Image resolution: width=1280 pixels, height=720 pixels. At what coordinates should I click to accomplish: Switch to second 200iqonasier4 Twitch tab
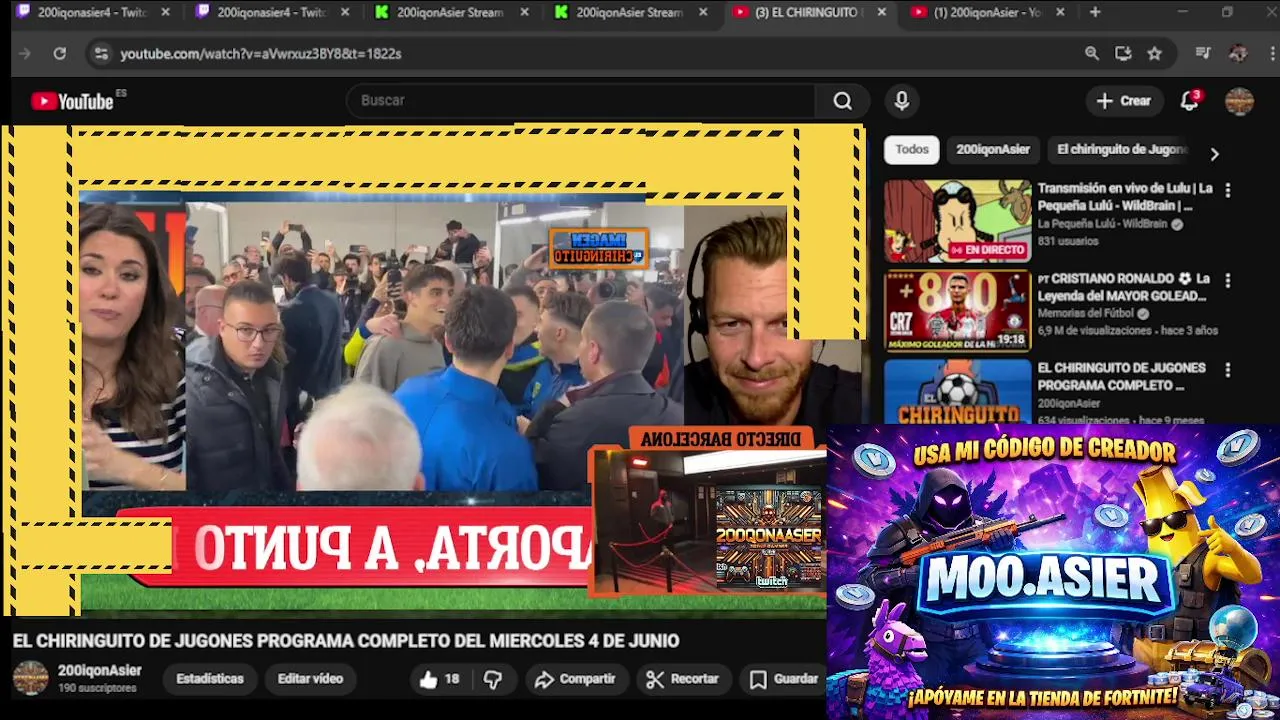pyautogui.click(x=271, y=13)
